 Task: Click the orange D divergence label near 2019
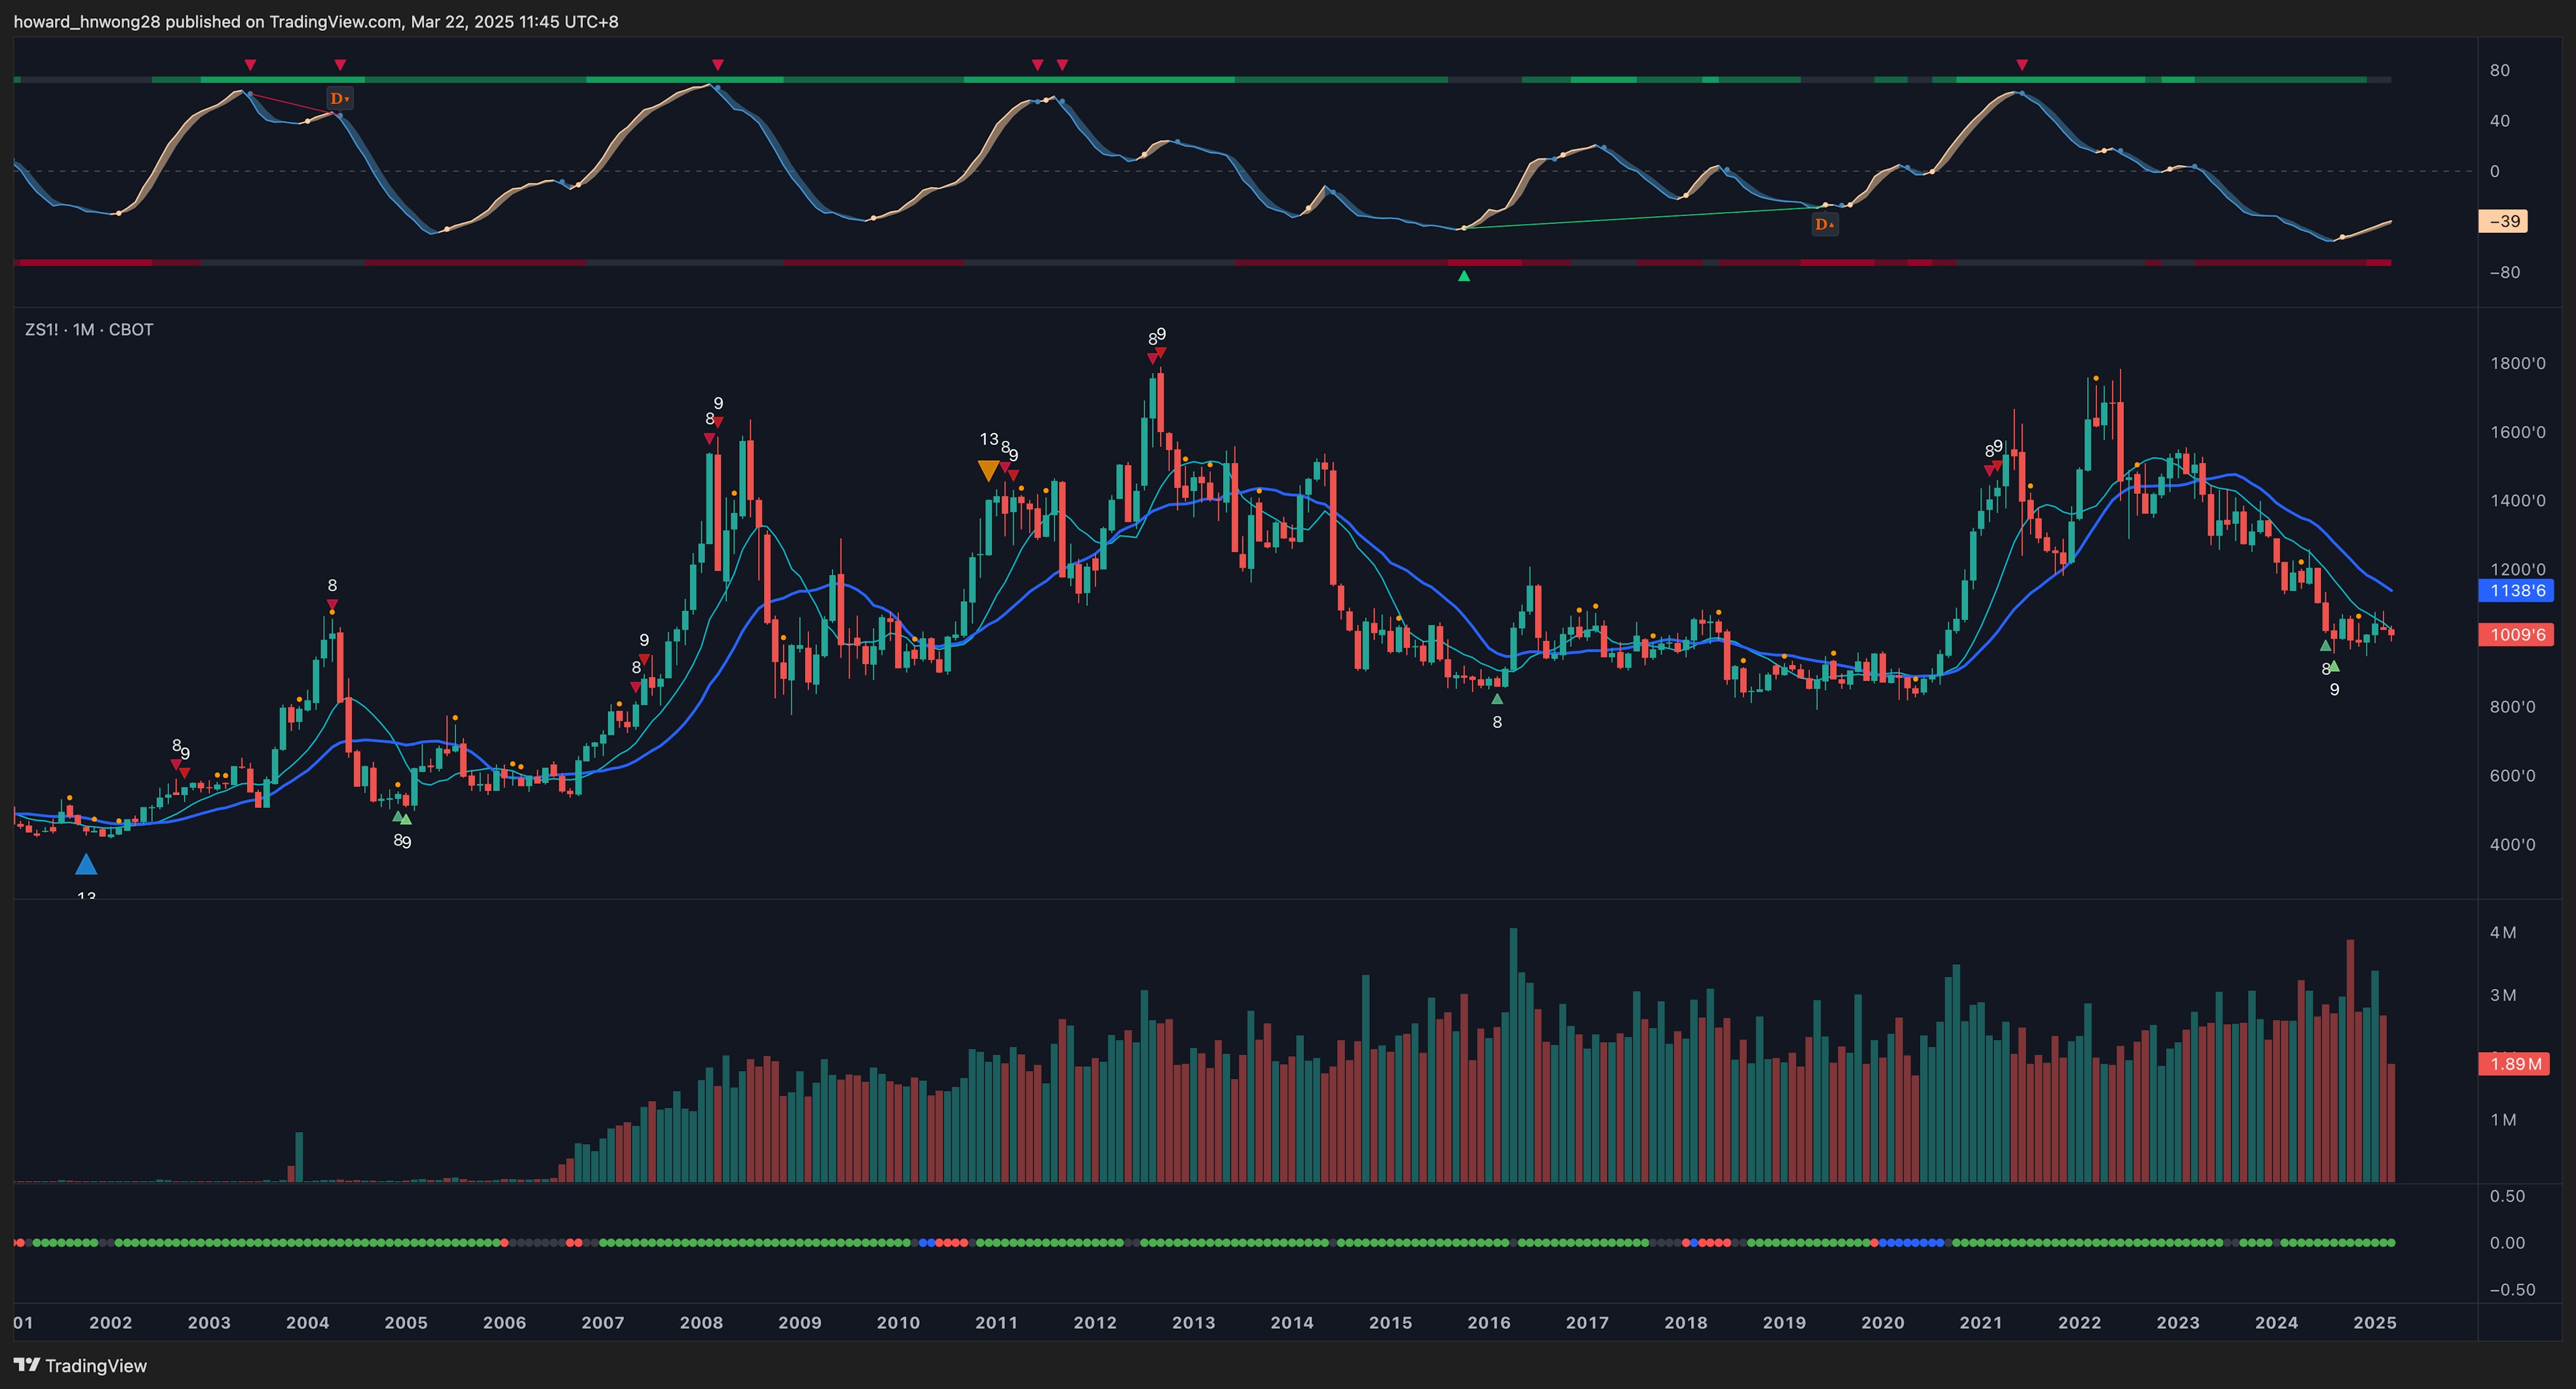point(1824,224)
